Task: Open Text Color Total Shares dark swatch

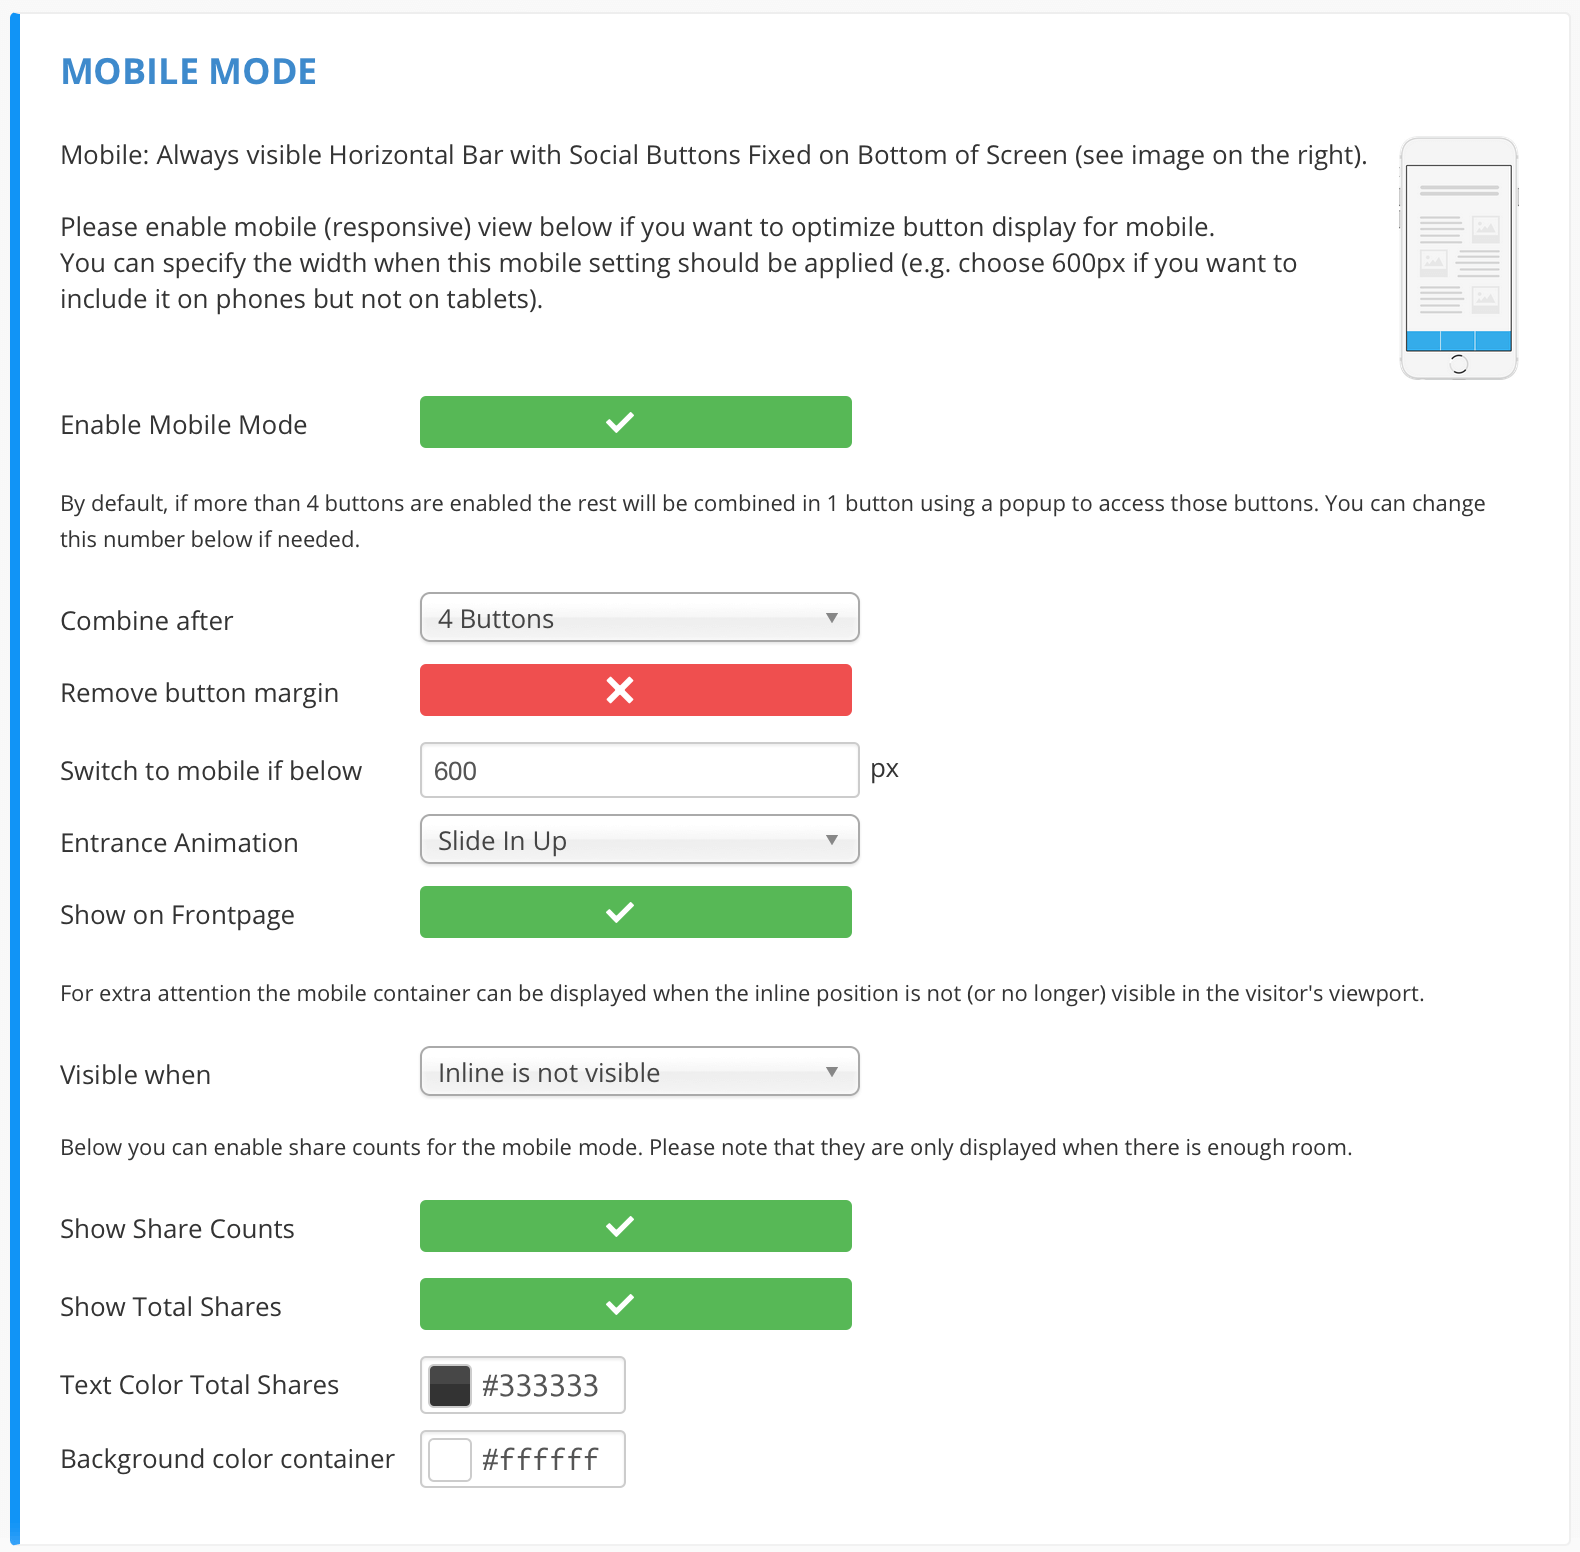Action: click(x=450, y=1385)
